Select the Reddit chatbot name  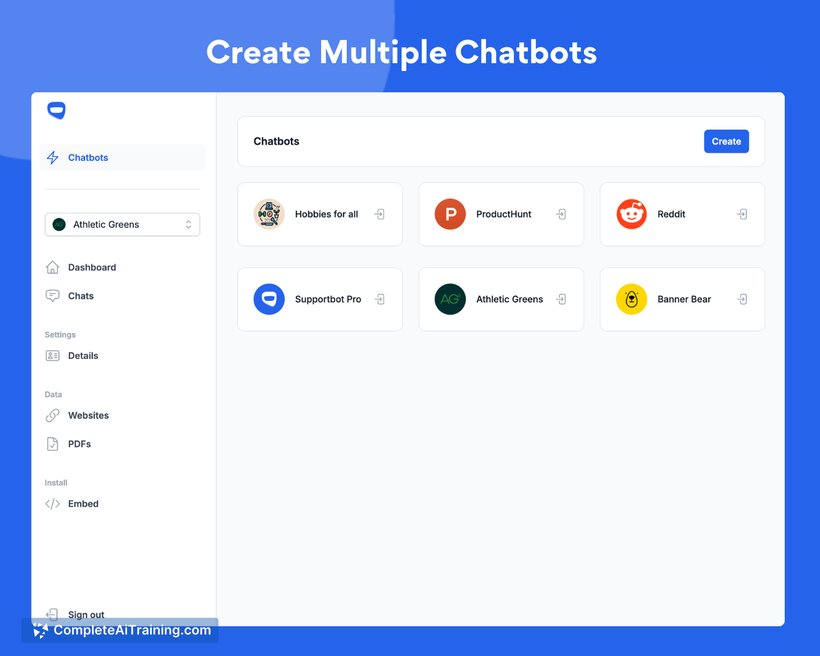(x=671, y=214)
